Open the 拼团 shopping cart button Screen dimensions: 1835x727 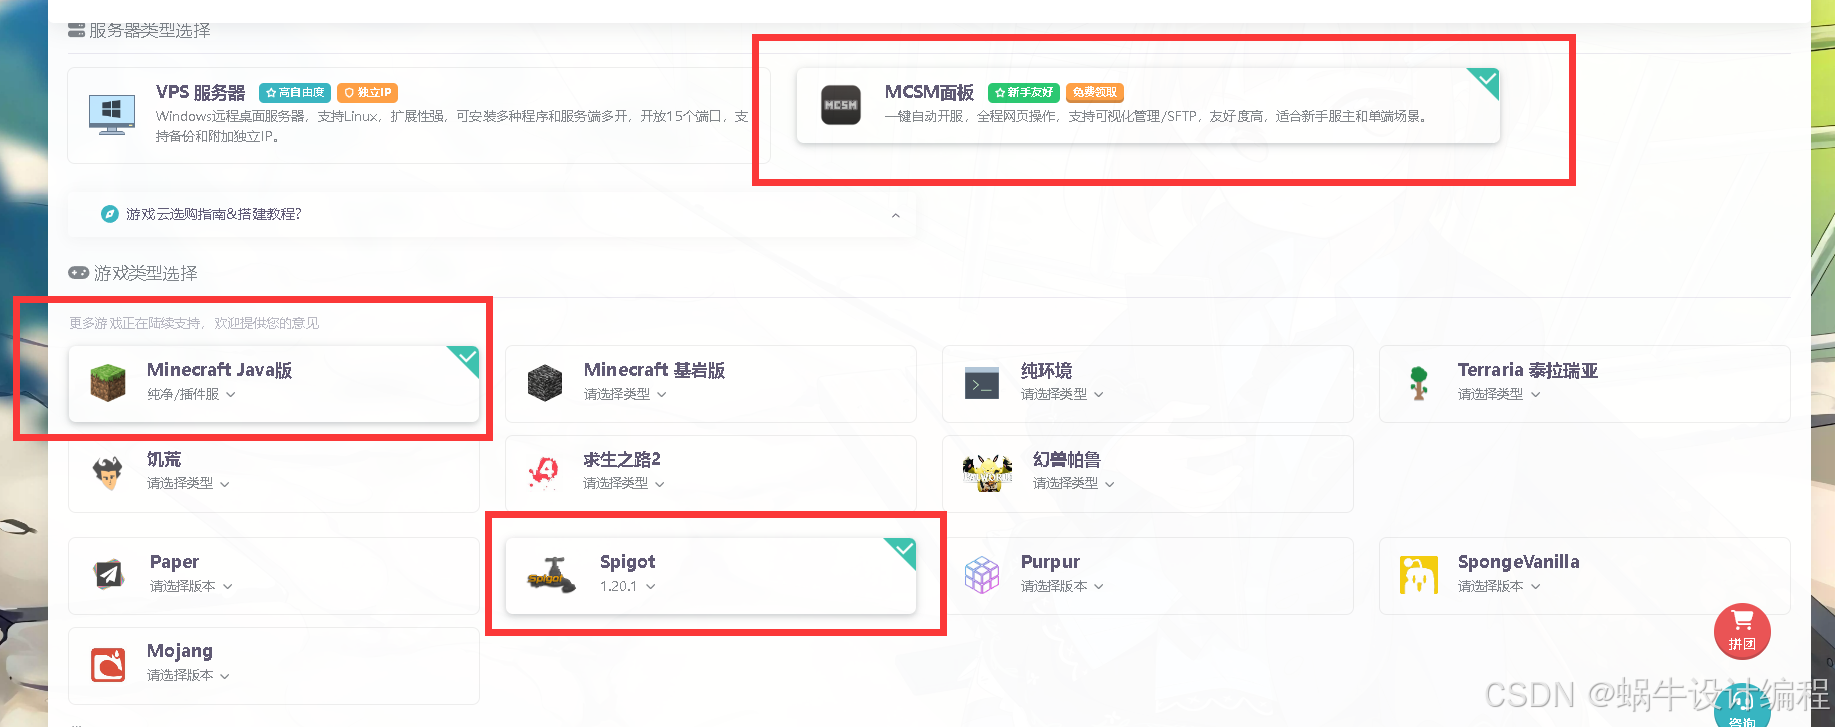click(x=1742, y=631)
